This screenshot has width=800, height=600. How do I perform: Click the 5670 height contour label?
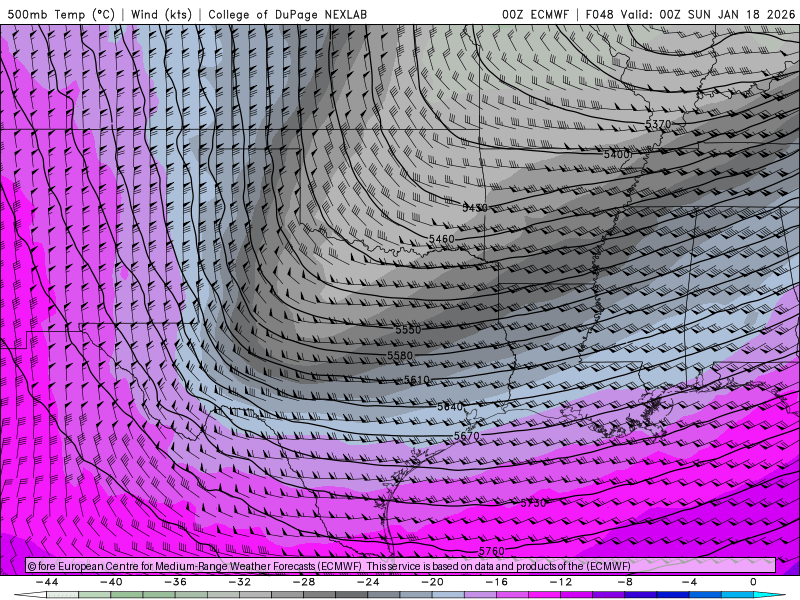[x=467, y=436]
